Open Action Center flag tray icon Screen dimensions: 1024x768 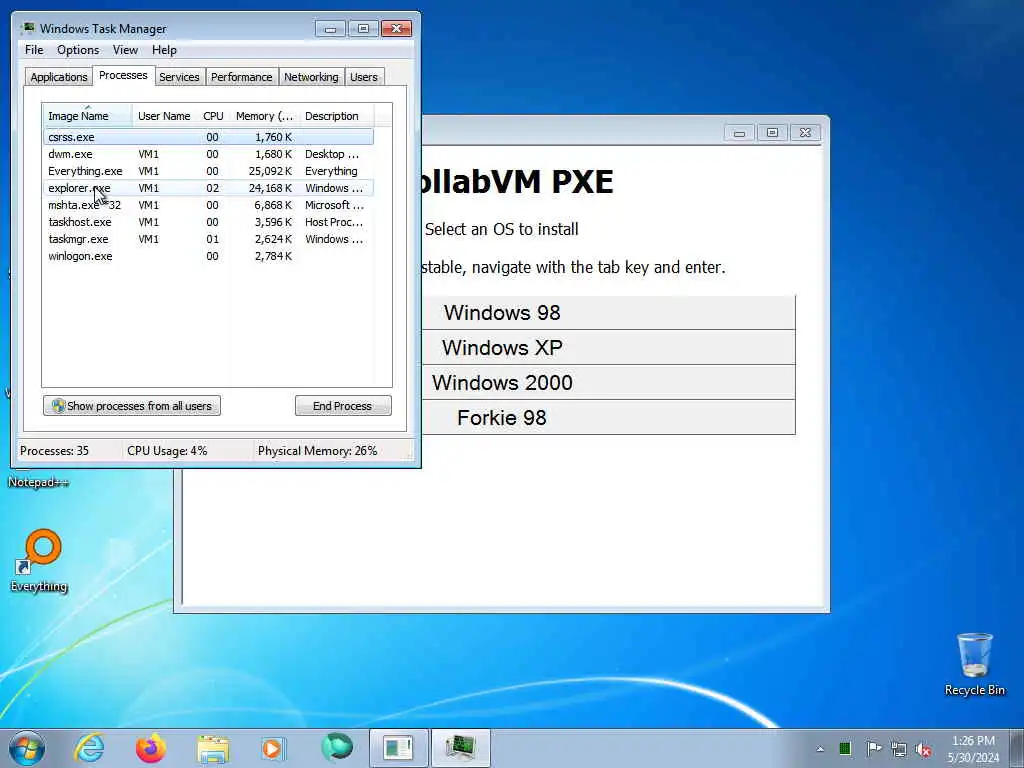click(873, 748)
